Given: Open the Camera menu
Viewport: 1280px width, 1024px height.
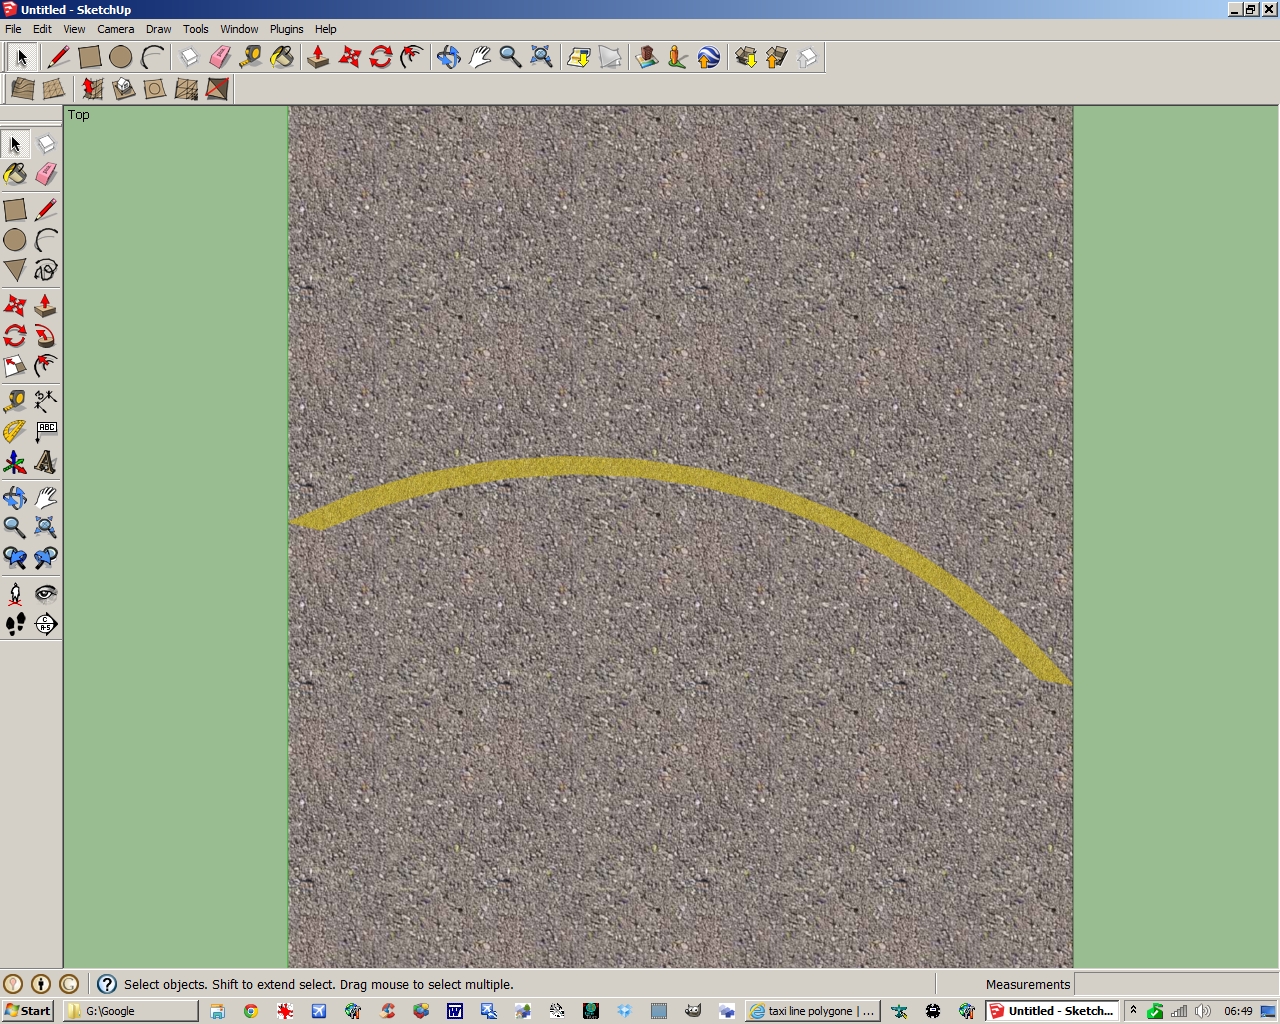Looking at the screenshot, I should (x=115, y=29).
